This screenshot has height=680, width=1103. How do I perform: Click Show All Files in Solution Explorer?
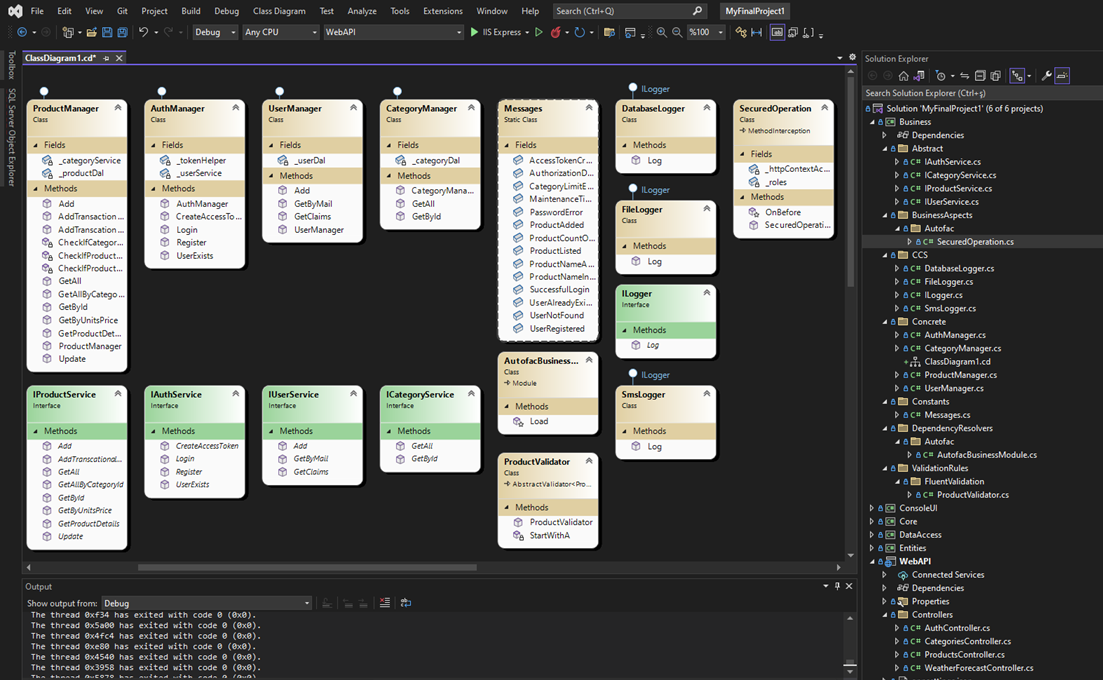click(x=995, y=76)
